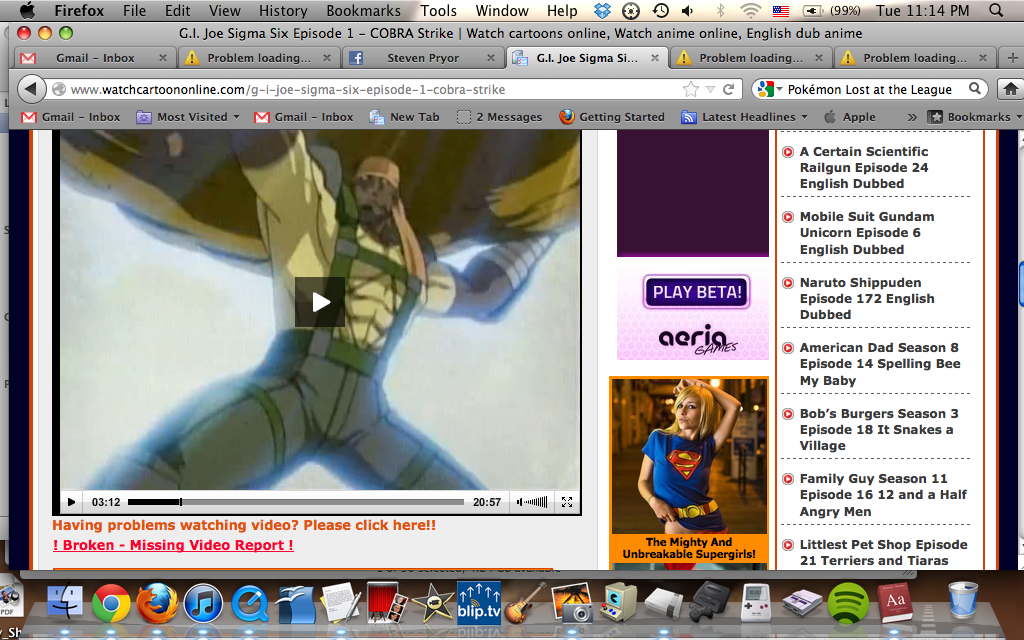Open the Apple menu

pyautogui.click(x=27, y=10)
